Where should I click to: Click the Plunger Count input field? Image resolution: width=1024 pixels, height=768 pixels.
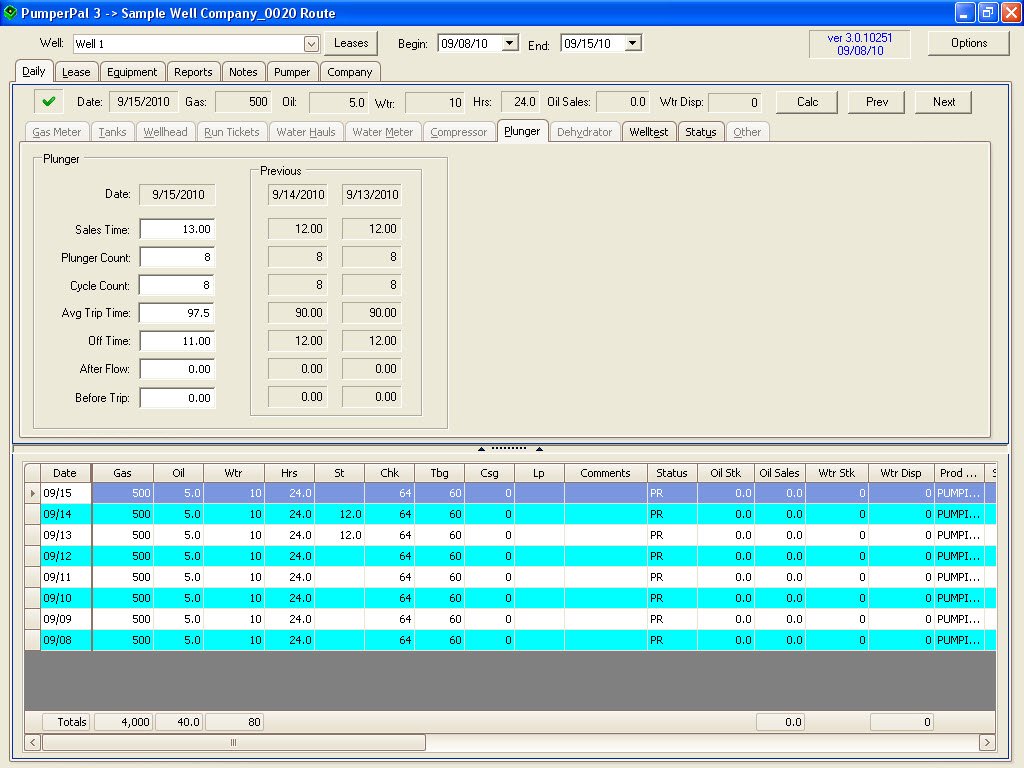tap(177, 257)
